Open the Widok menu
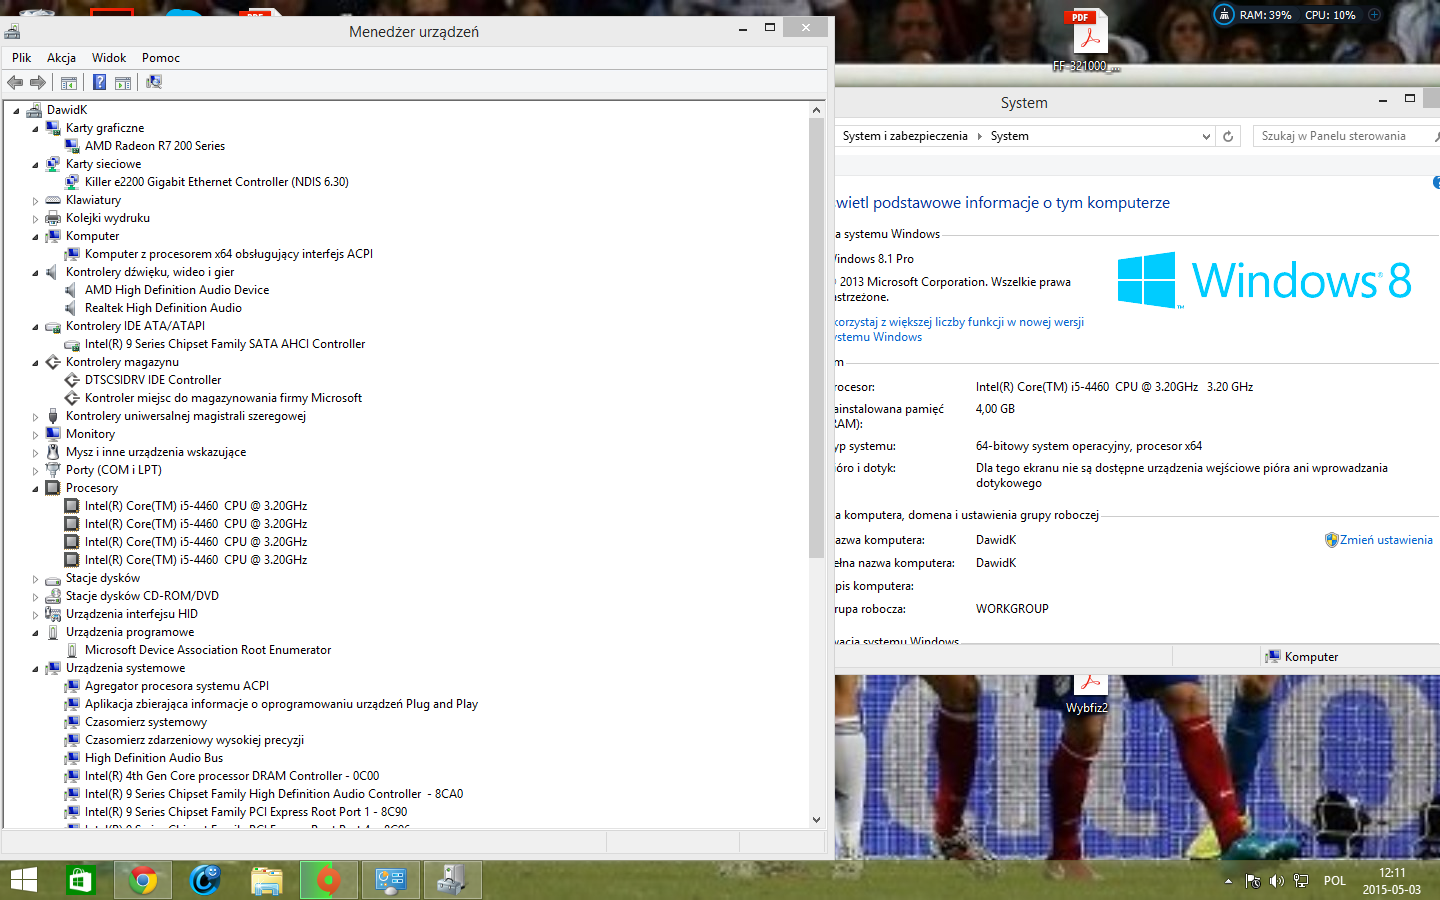This screenshot has height=900, width=1440. tap(109, 58)
